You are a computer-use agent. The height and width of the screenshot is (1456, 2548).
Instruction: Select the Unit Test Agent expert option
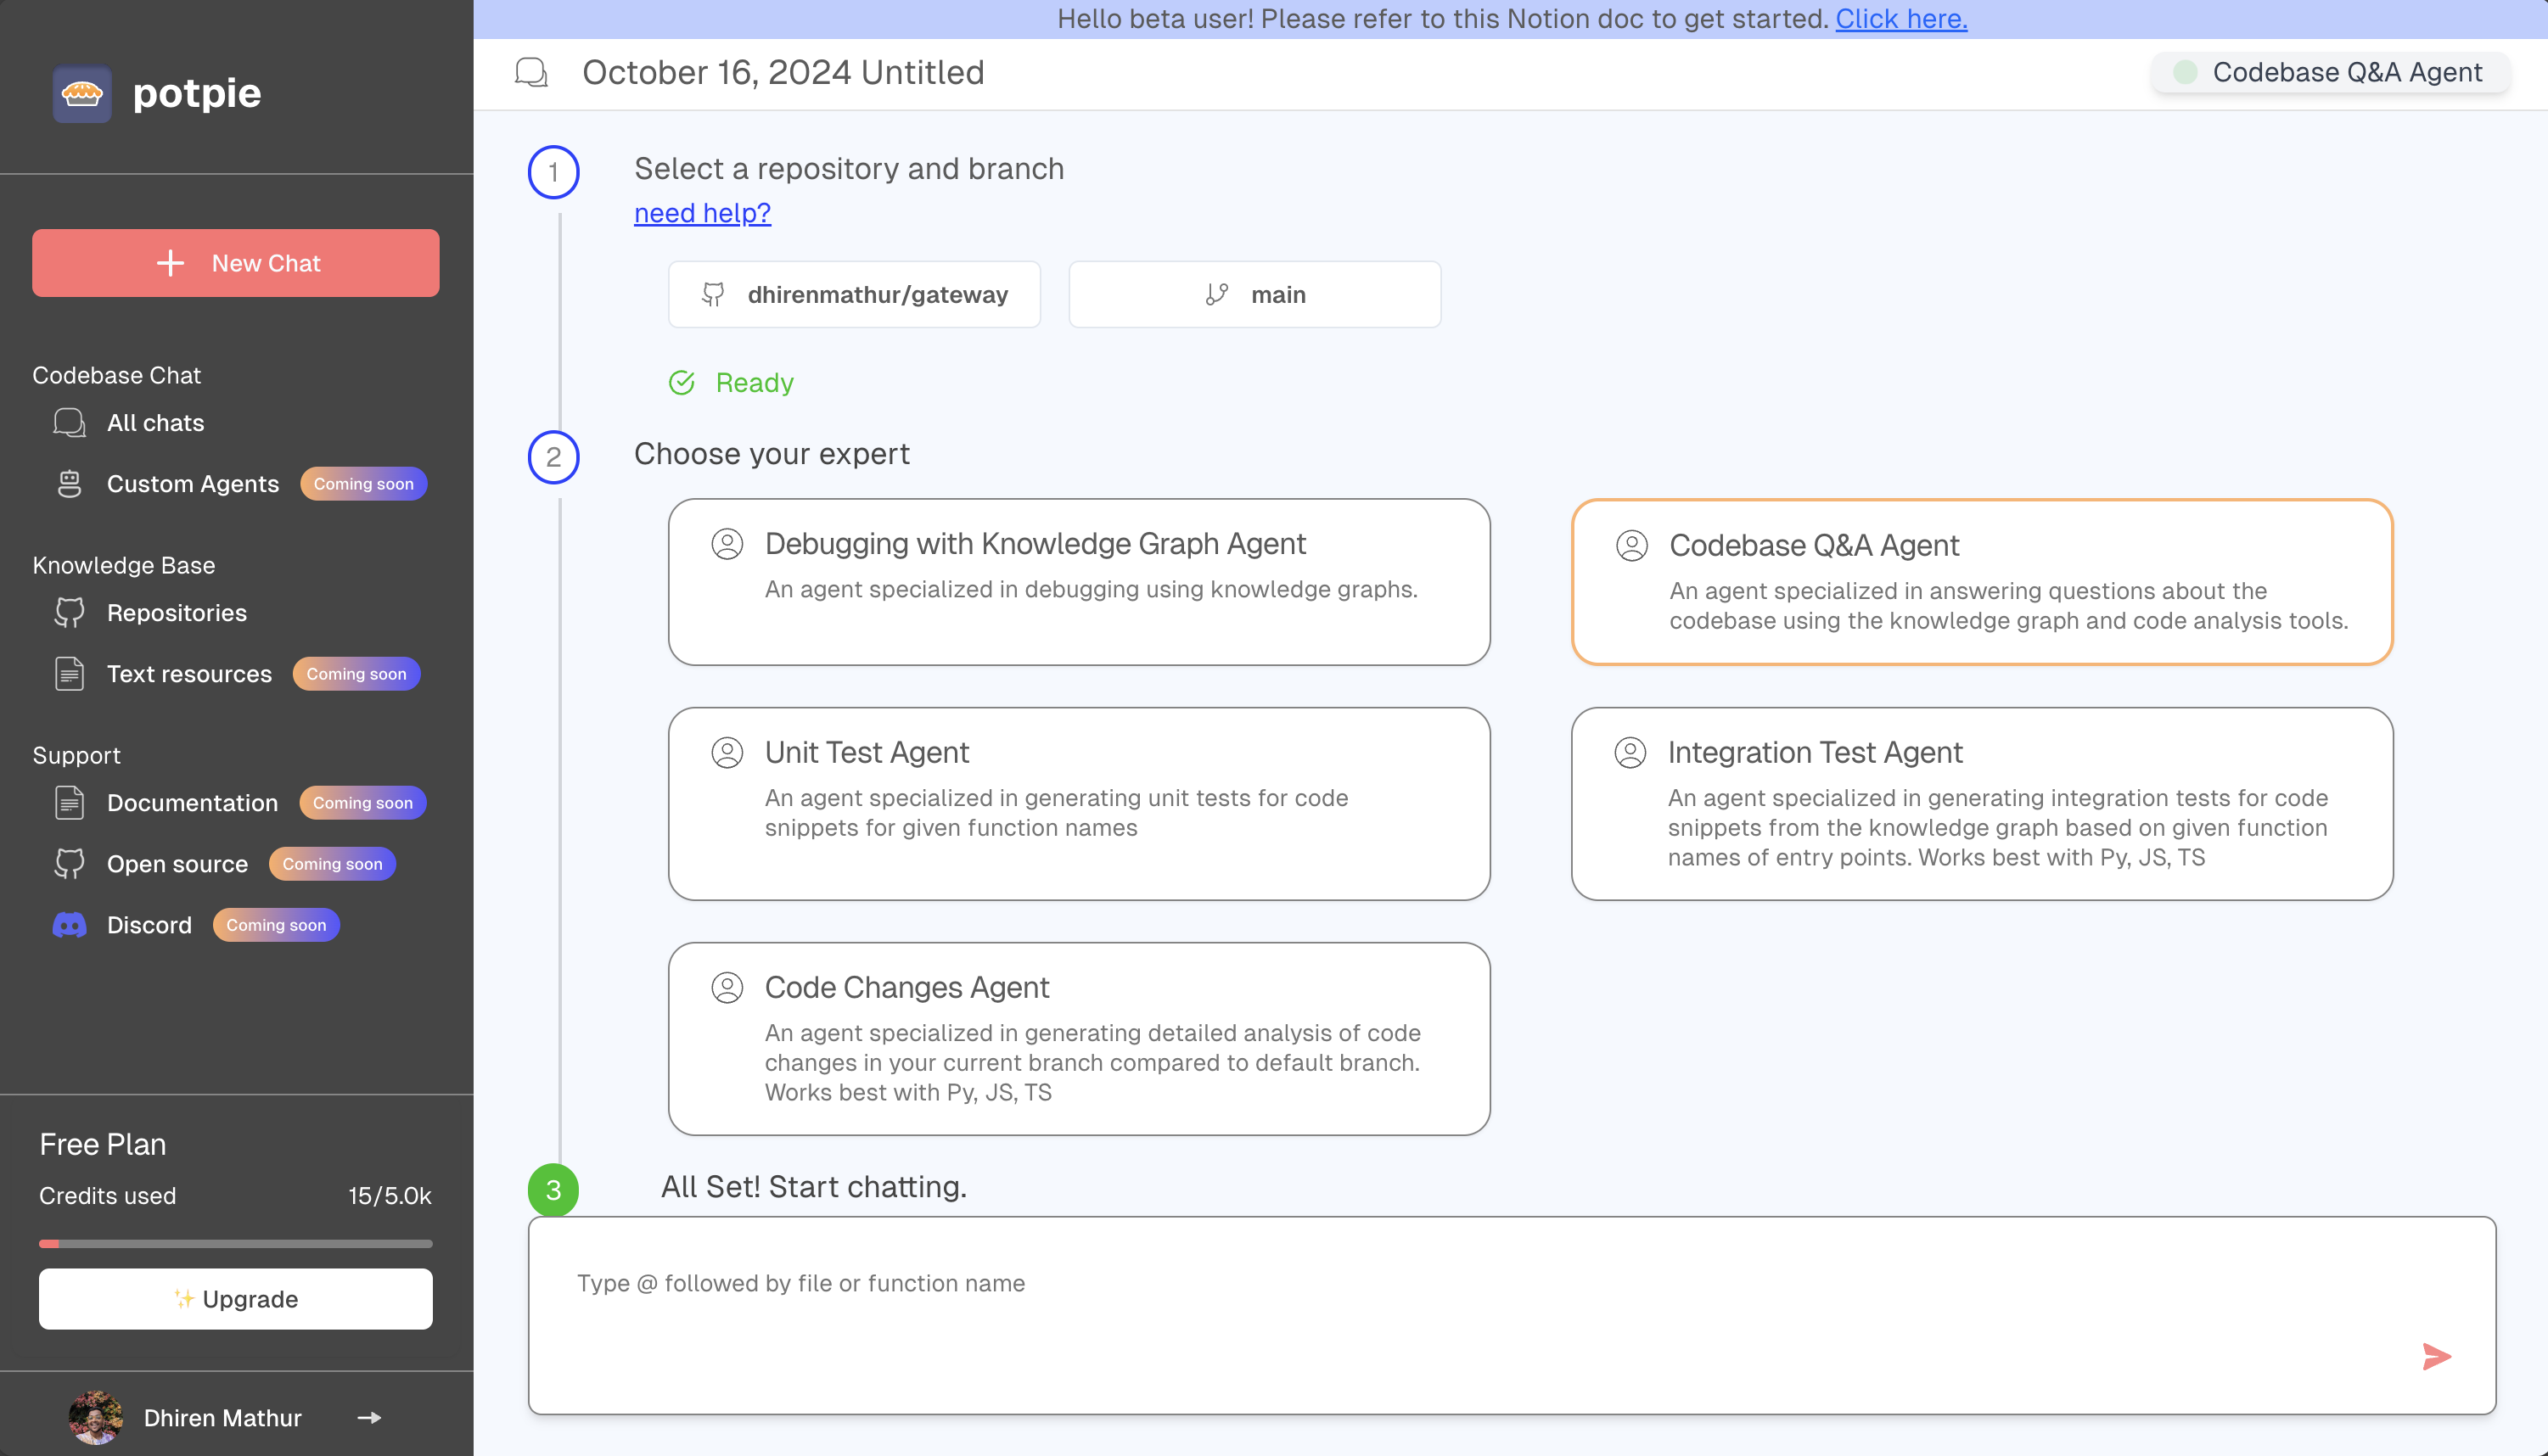coord(1080,802)
